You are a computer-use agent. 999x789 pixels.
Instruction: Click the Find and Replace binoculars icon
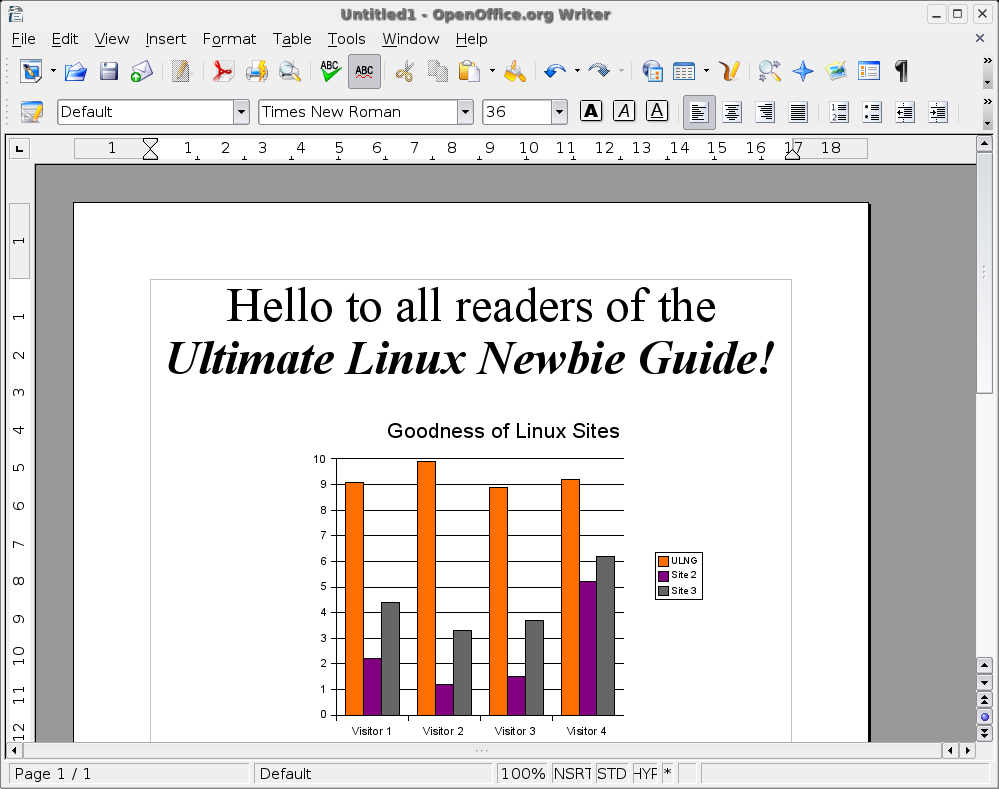768,71
